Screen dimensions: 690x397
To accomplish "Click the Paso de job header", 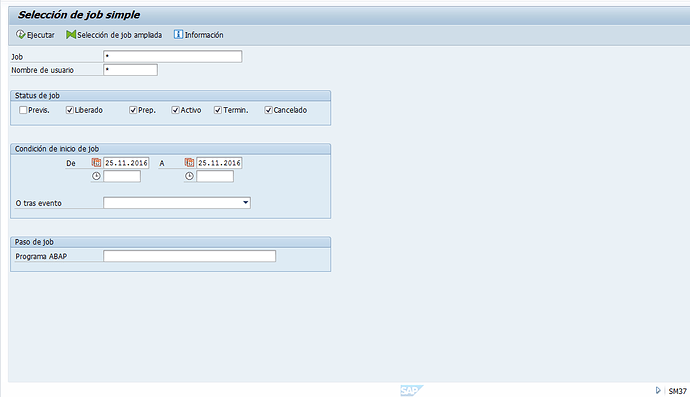I will click(34, 242).
